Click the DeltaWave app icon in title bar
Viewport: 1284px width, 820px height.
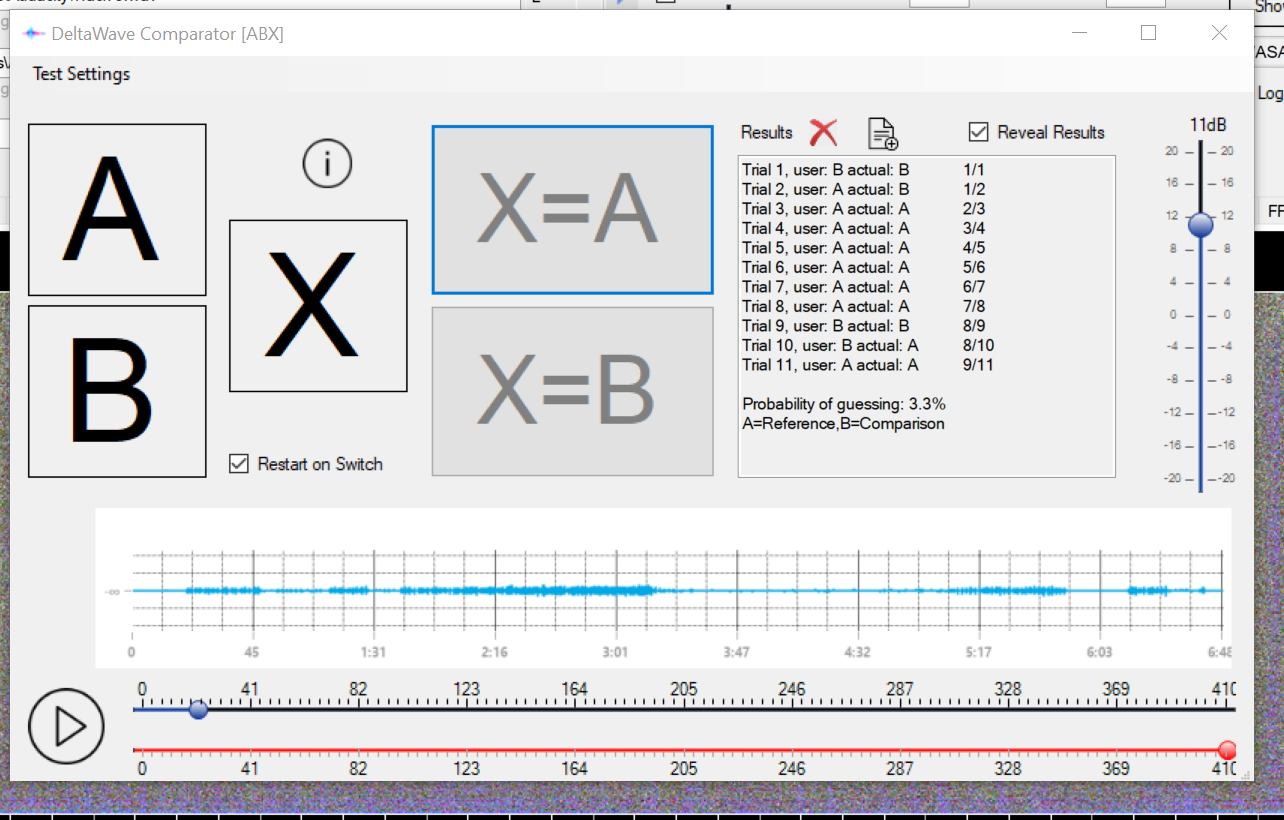[34, 34]
